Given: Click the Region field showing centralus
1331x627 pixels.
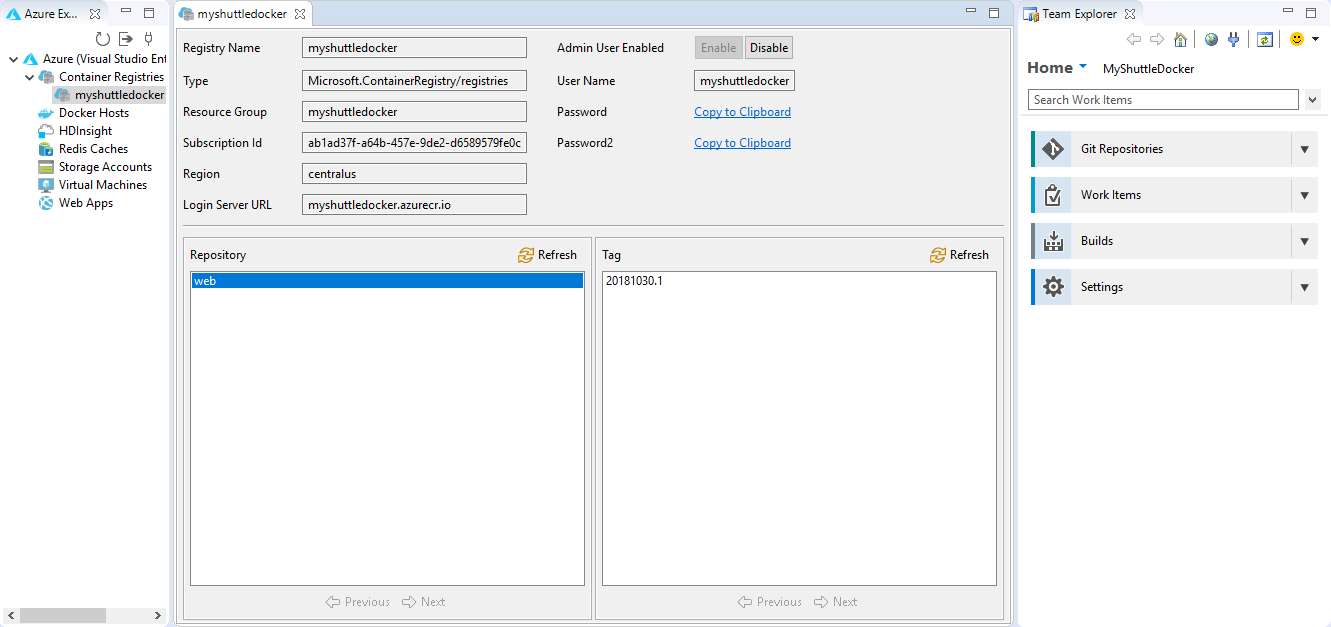Looking at the screenshot, I should 414,174.
